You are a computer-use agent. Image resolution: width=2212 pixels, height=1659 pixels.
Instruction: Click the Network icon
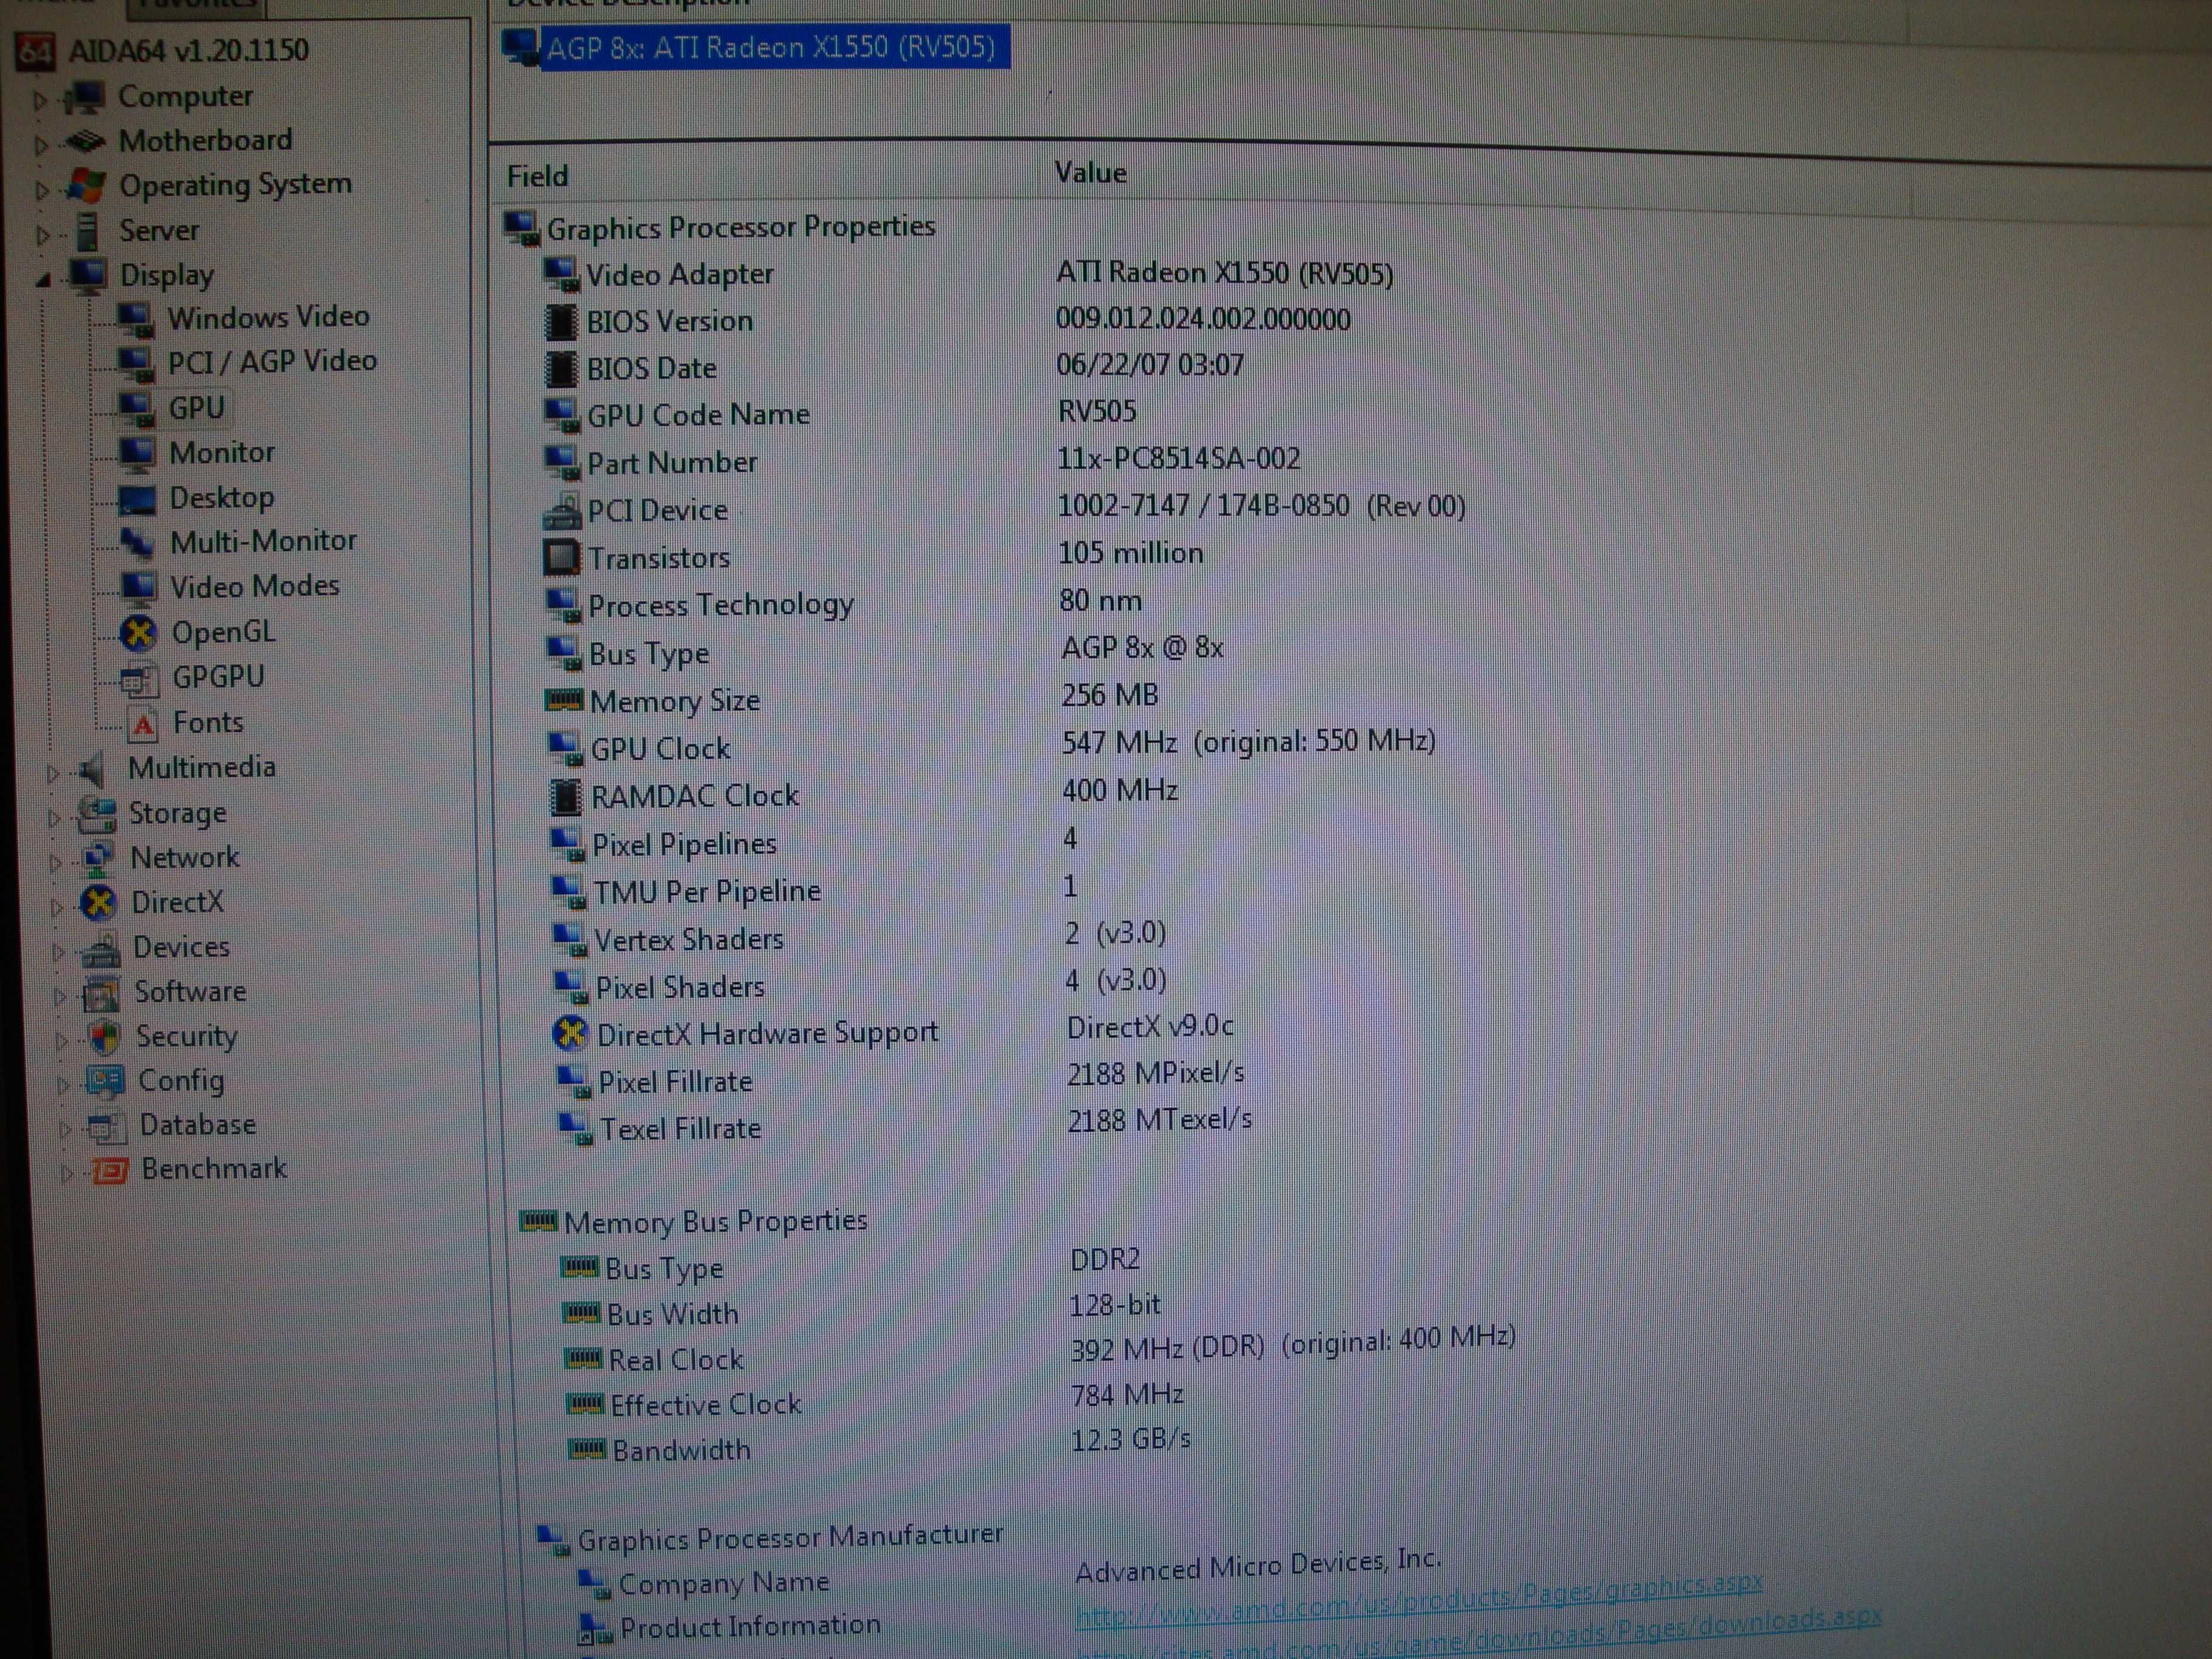point(98,859)
